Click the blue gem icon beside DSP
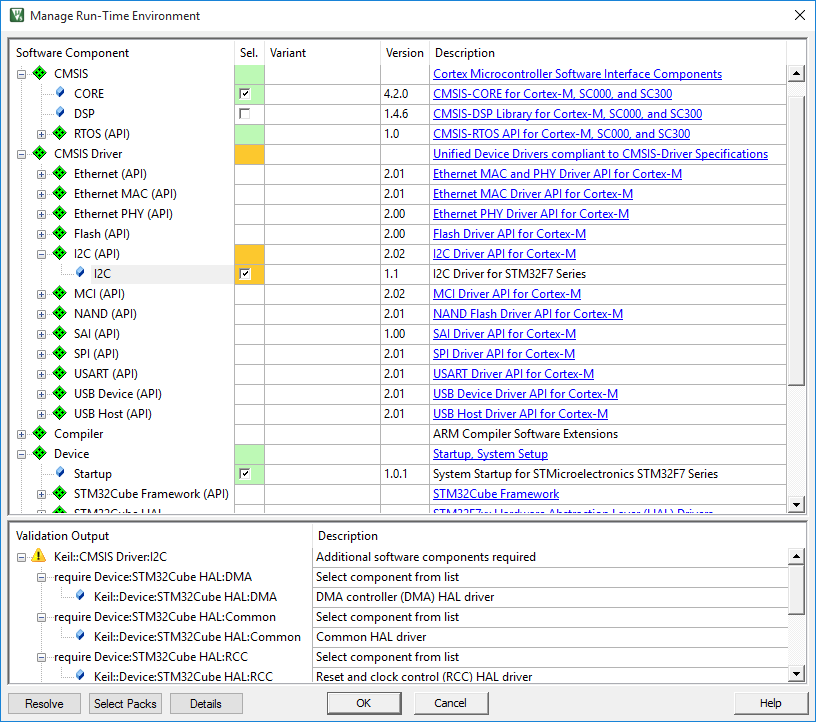This screenshot has width=816, height=722. 60,113
